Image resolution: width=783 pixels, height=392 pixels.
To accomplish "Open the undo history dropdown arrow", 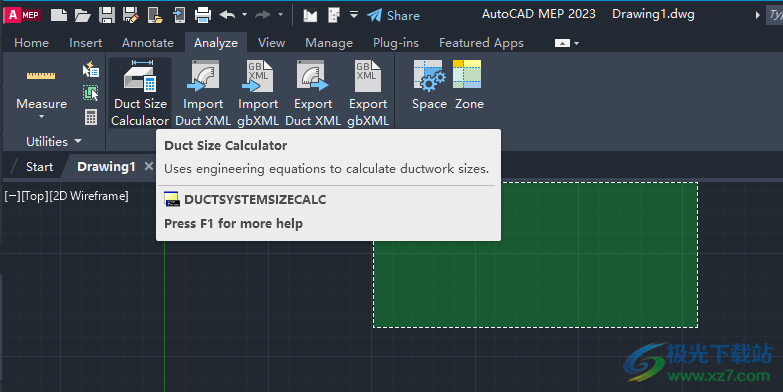I will coord(244,15).
